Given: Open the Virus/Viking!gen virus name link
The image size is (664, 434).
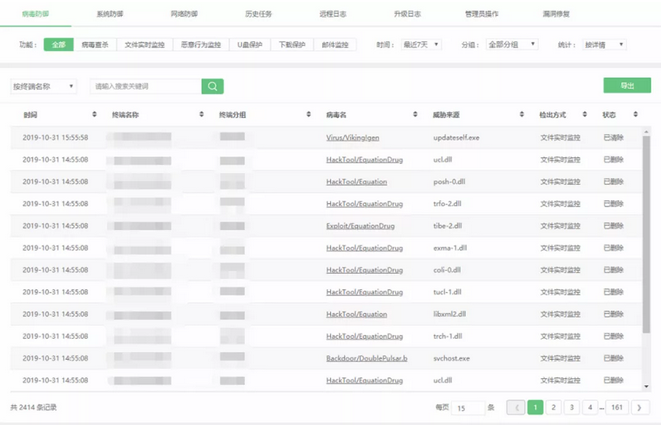Looking at the screenshot, I should pos(354,137).
